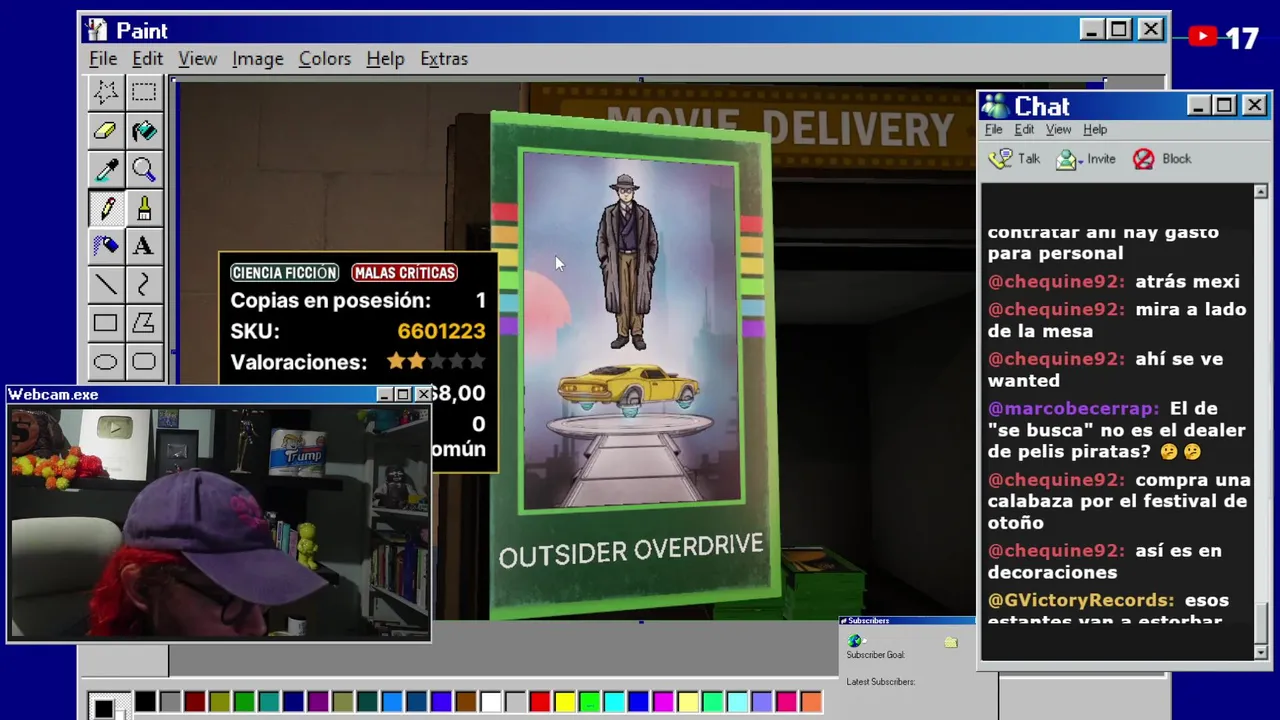Click the @marcobecerrap username in chat
Image resolution: width=1280 pixels, height=720 pixels.
[1073, 408]
